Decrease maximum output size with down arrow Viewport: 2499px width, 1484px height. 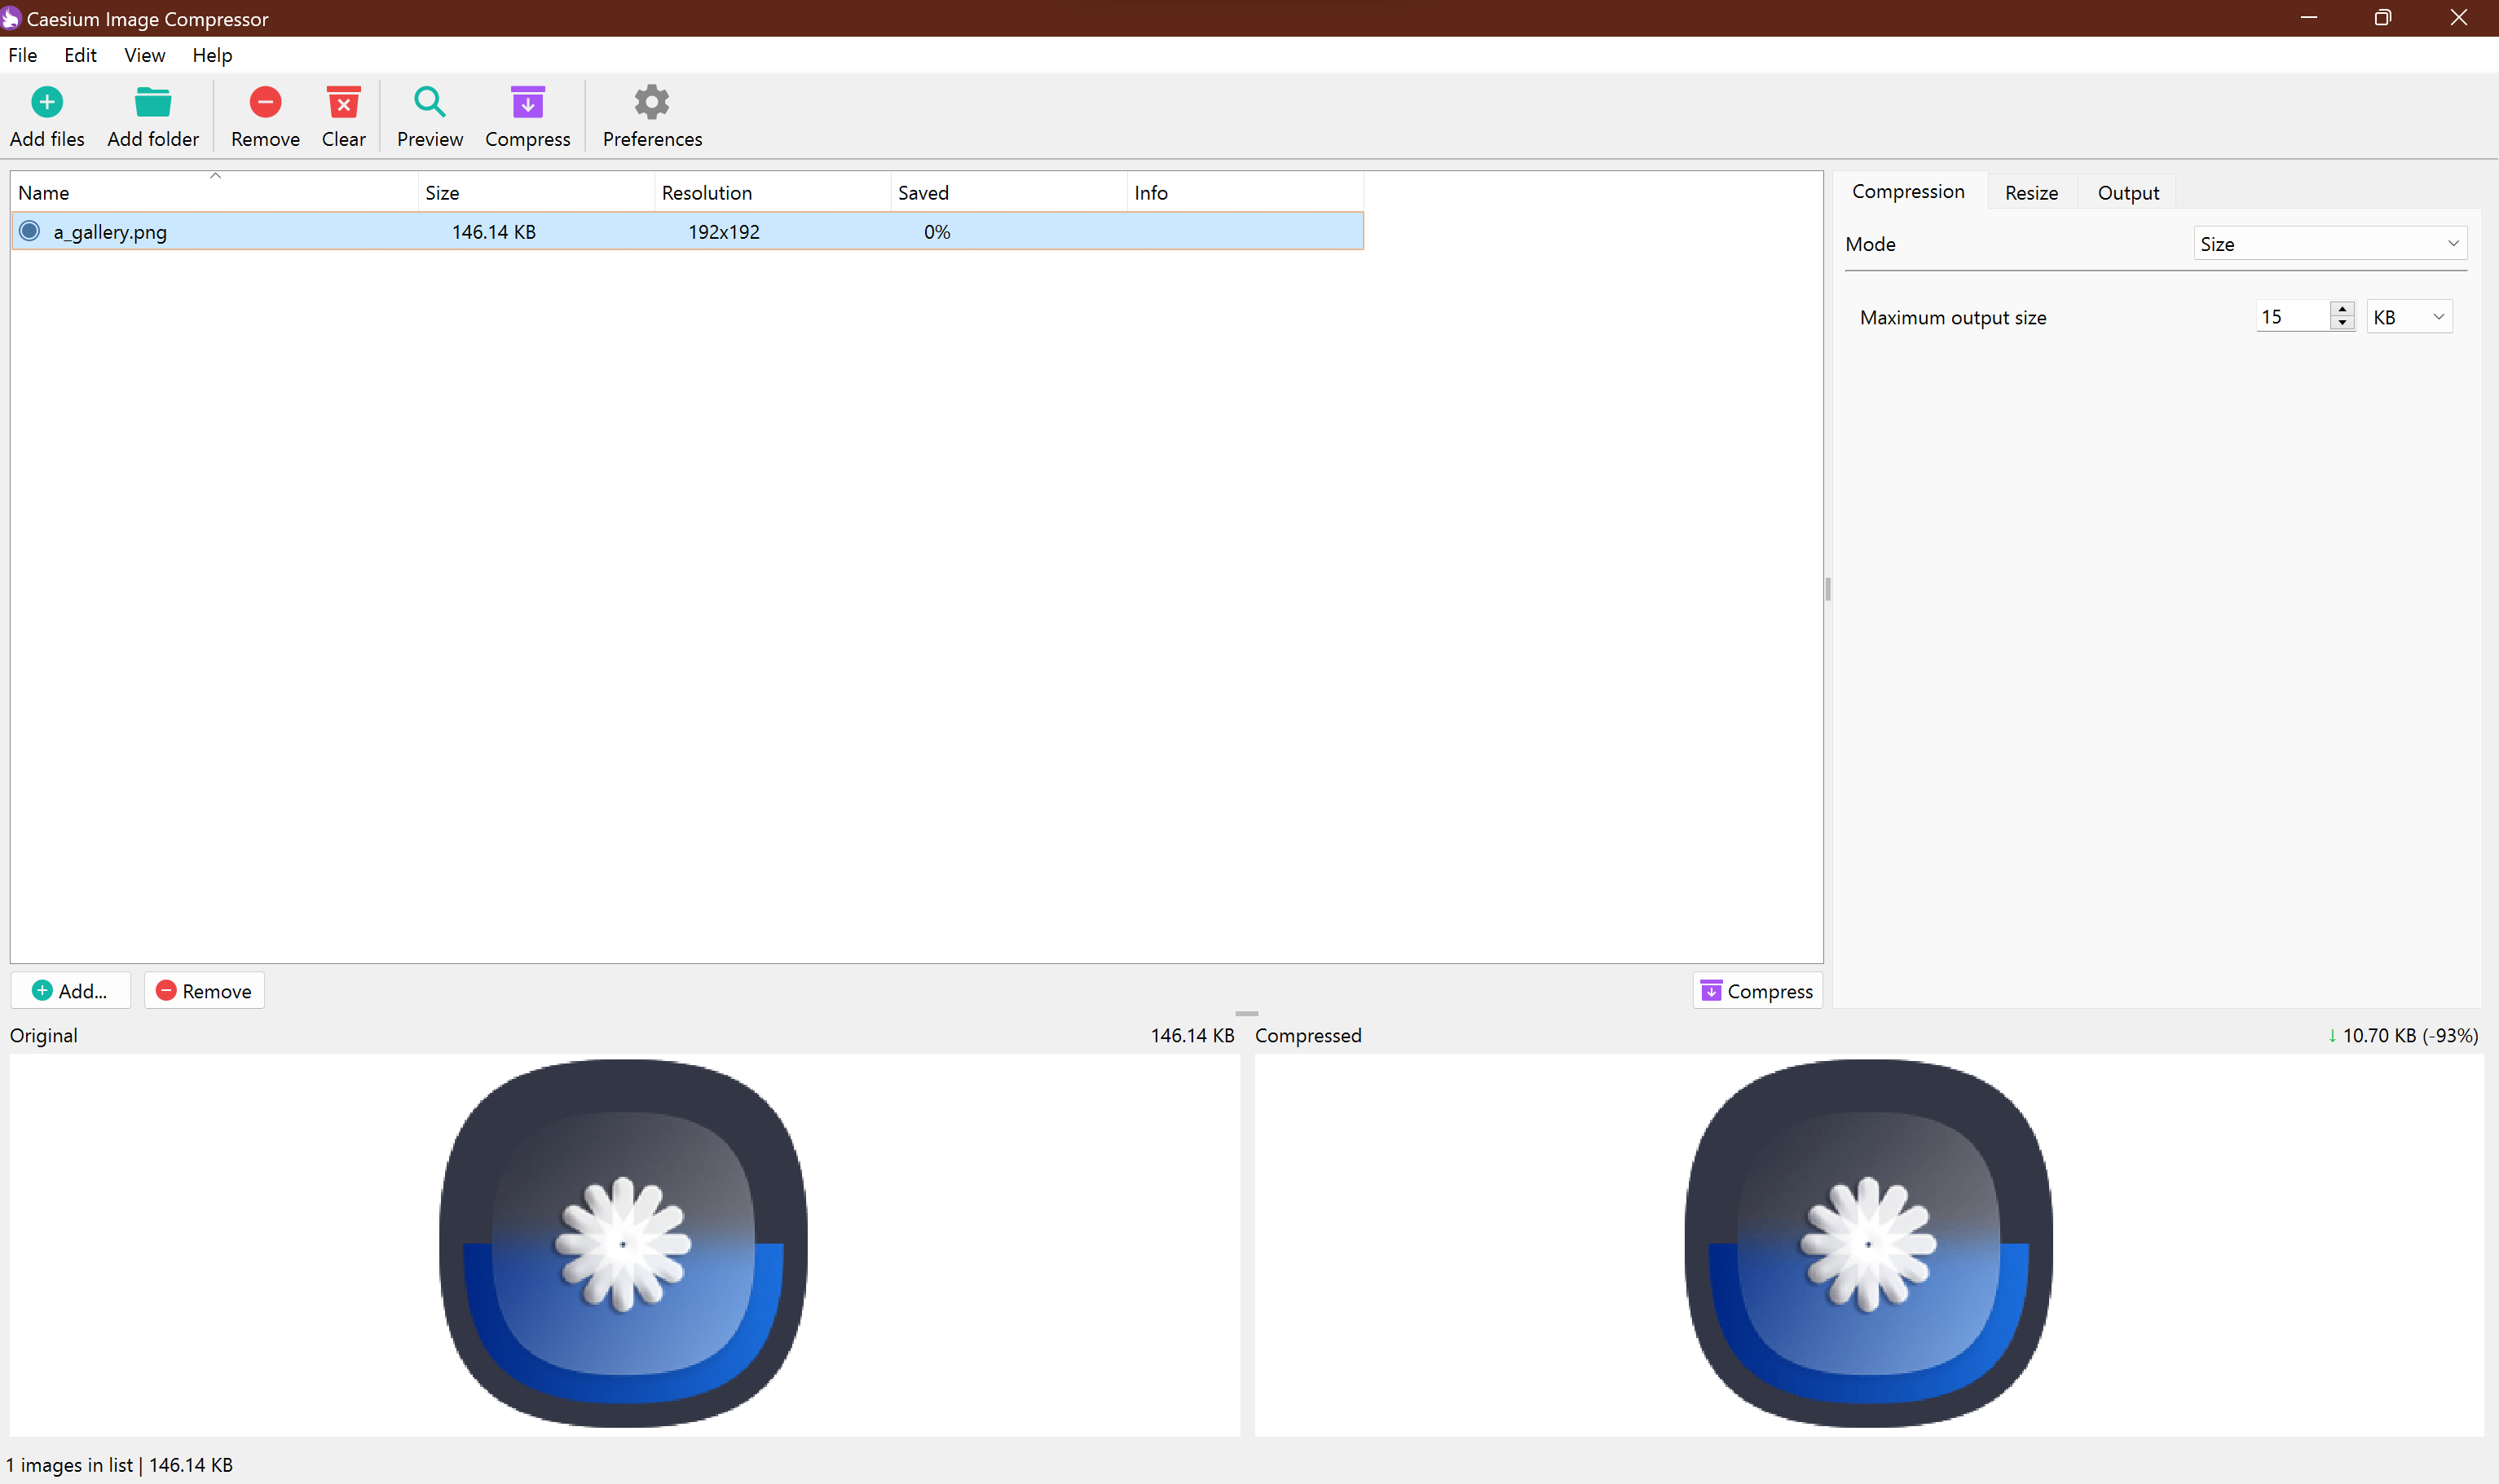tap(2342, 323)
